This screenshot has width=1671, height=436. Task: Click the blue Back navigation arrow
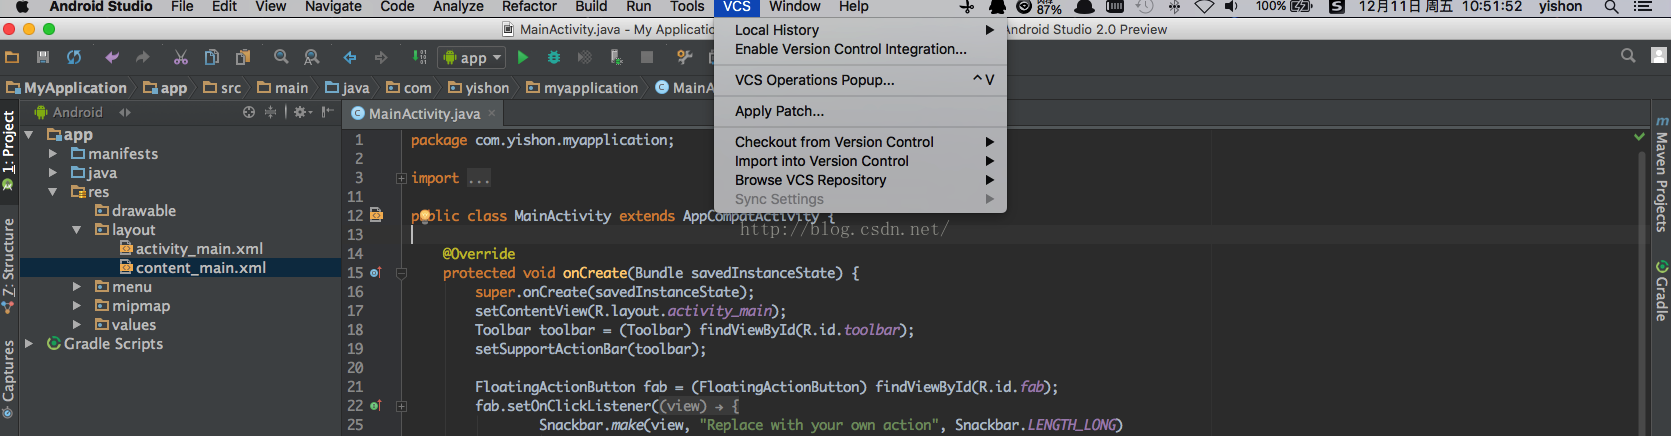pyautogui.click(x=350, y=58)
